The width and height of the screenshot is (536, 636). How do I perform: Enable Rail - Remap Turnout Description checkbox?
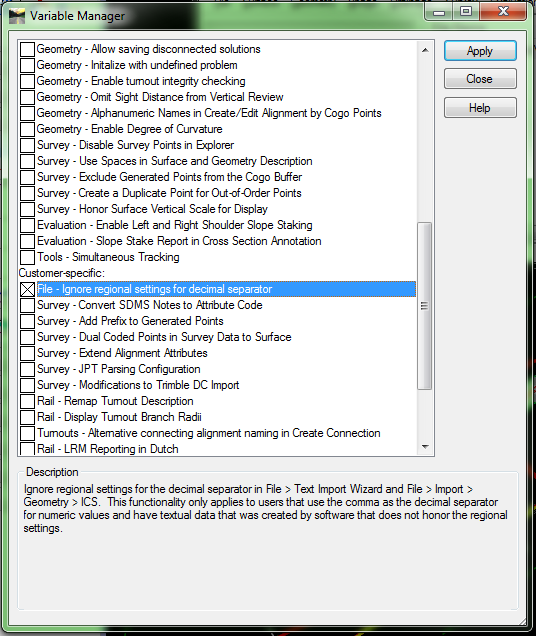pos(27,401)
